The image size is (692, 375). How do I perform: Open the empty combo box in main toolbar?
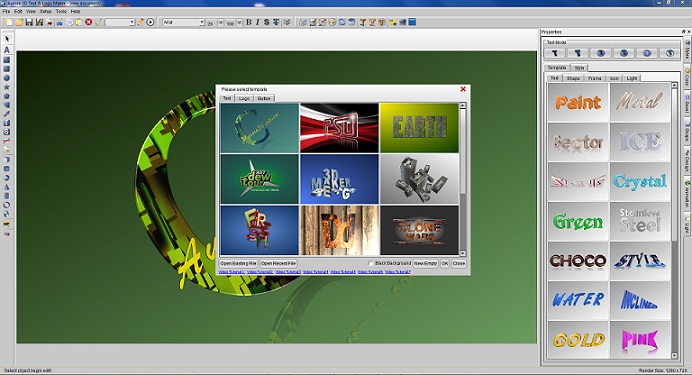point(120,22)
